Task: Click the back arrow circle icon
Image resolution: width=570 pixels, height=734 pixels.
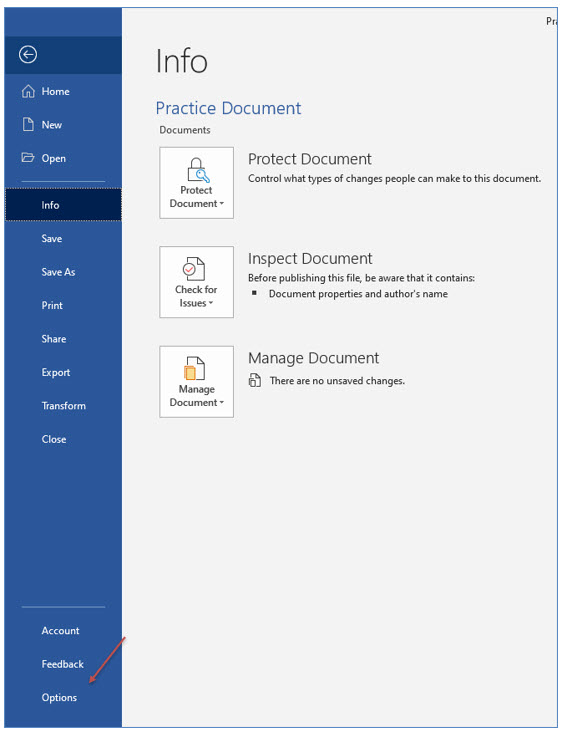Action: click(28, 54)
